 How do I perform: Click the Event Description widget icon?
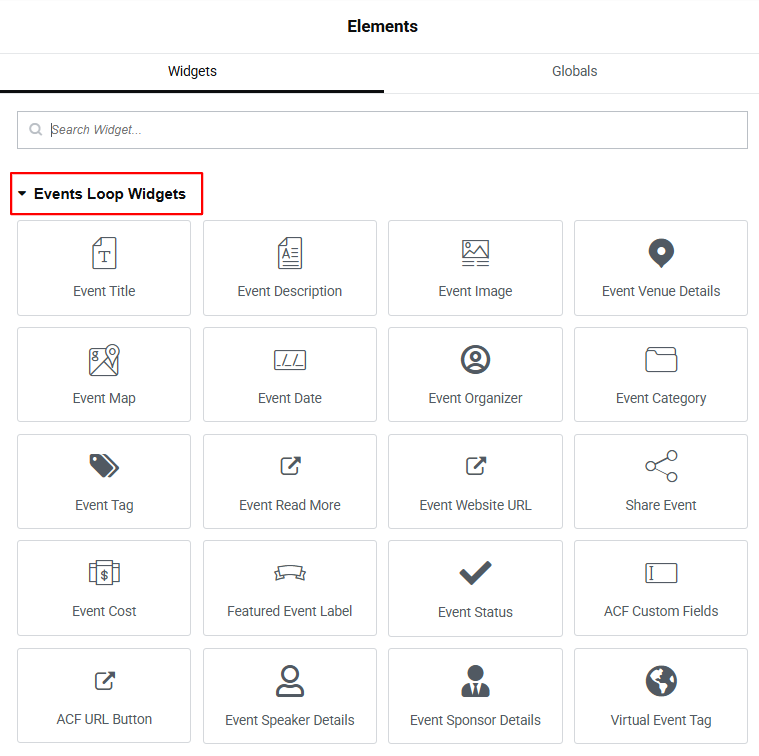pyautogui.click(x=290, y=253)
